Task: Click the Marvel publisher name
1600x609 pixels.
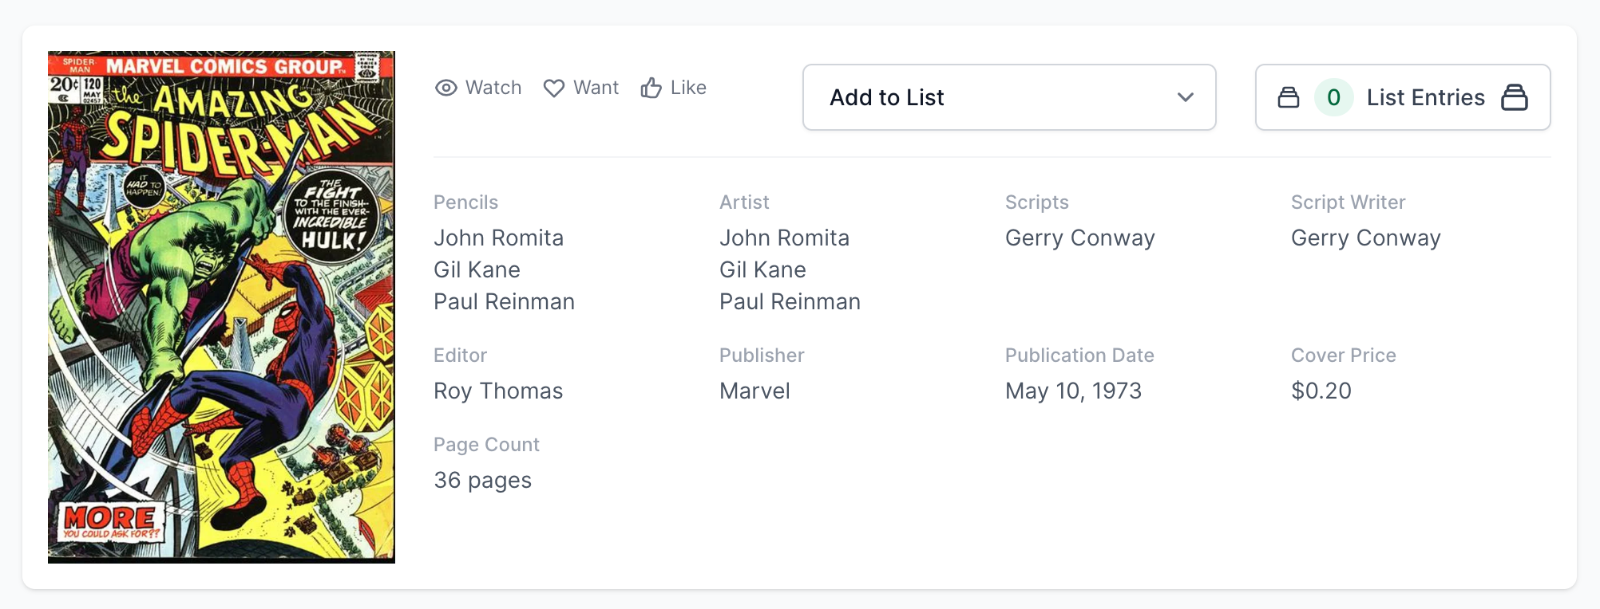Action: pos(754,391)
